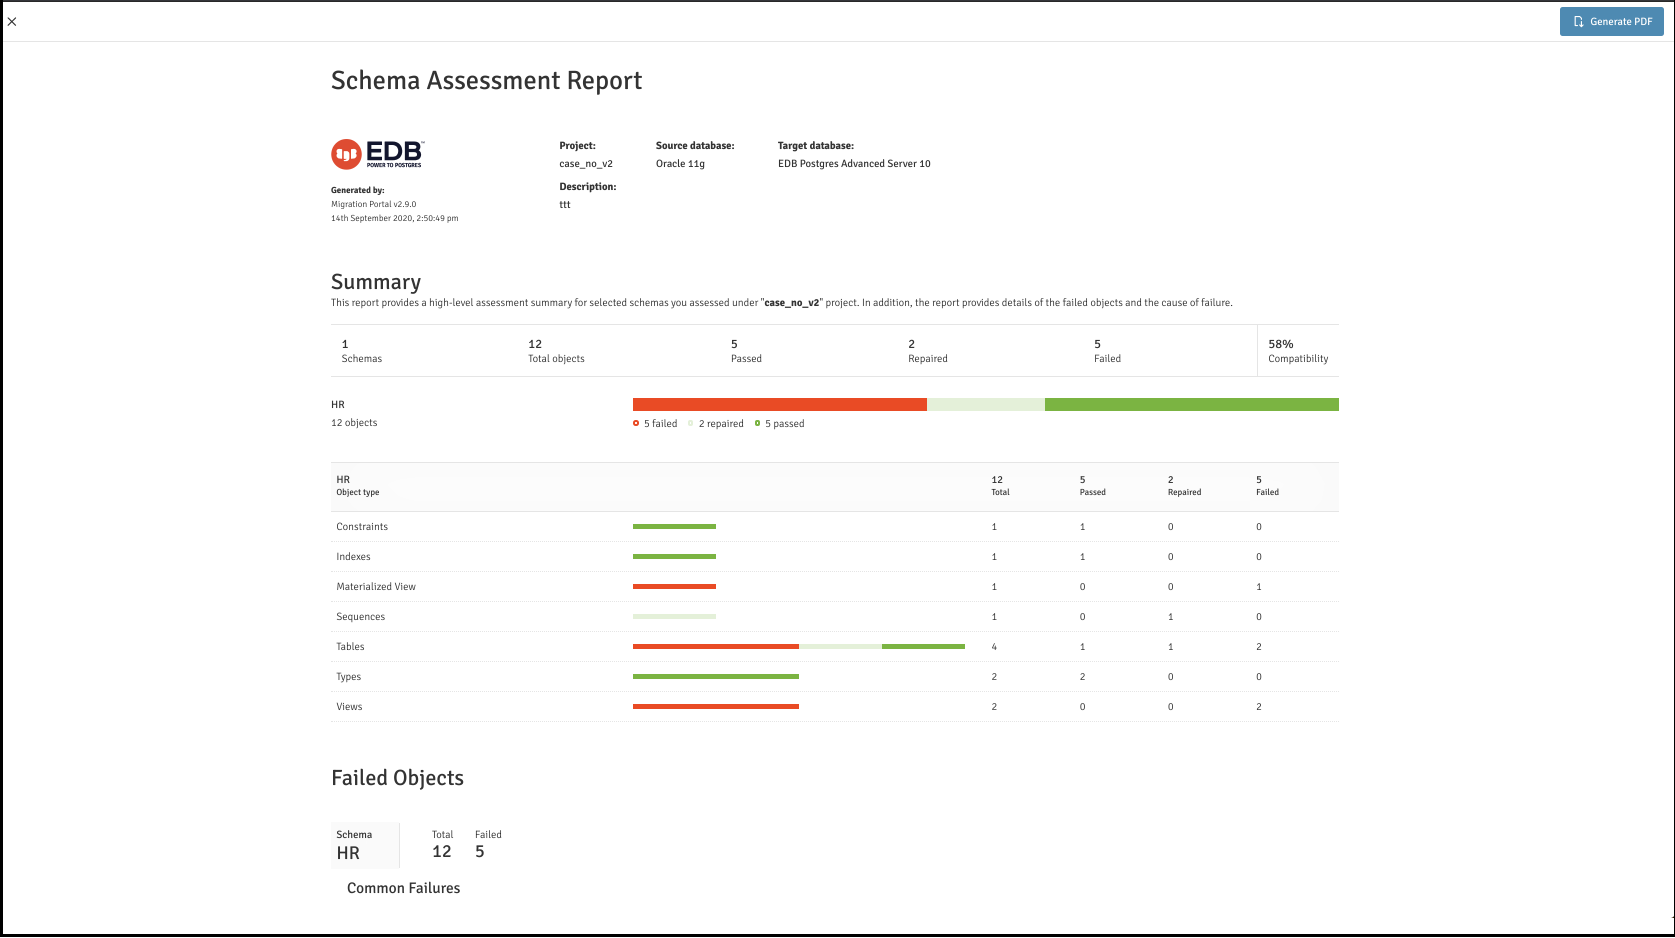Select the Types row label
1675x938 pixels.
point(348,677)
